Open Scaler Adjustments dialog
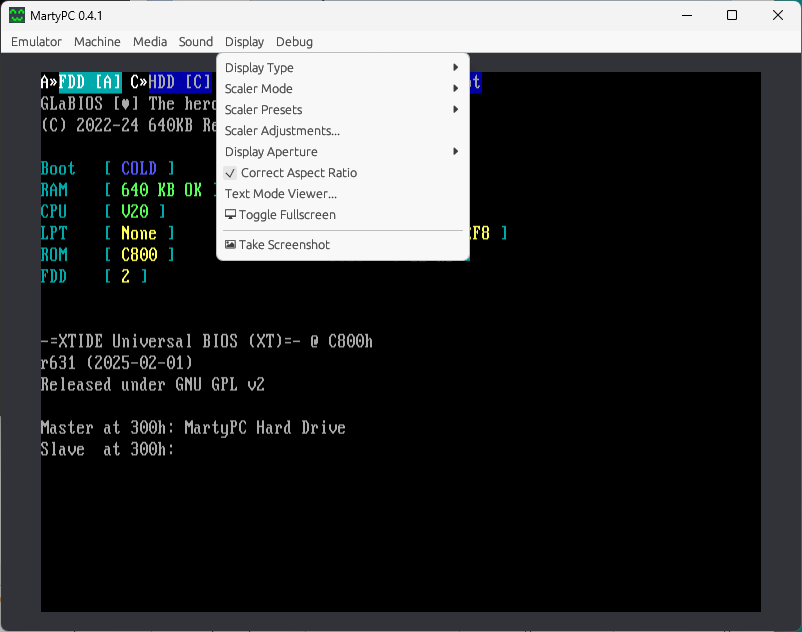Viewport: 802px width, 632px height. tap(282, 131)
